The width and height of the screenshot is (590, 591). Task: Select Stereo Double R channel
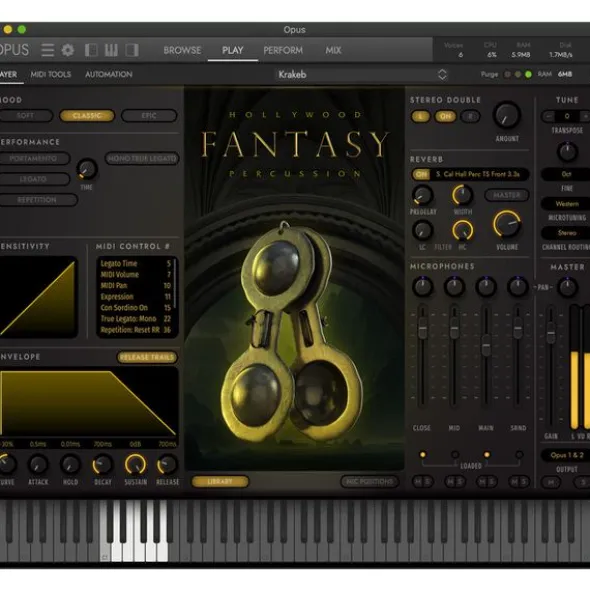tap(470, 116)
